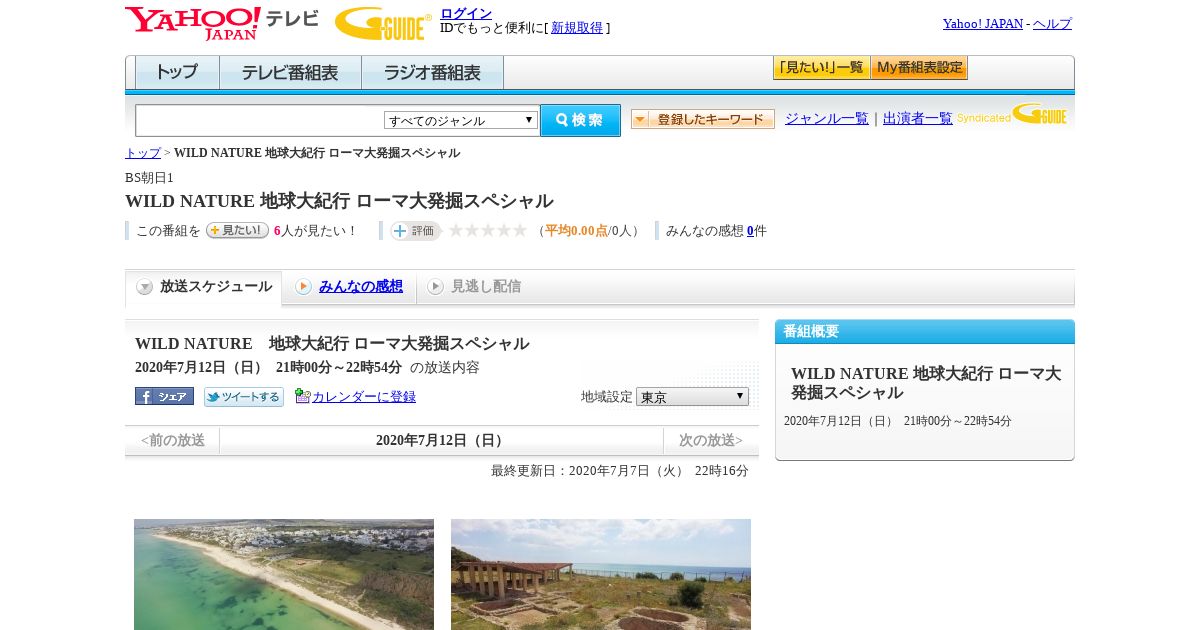The image size is (1200, 630).
Task: Click the 見たい! add button
Action: (237, 230)
